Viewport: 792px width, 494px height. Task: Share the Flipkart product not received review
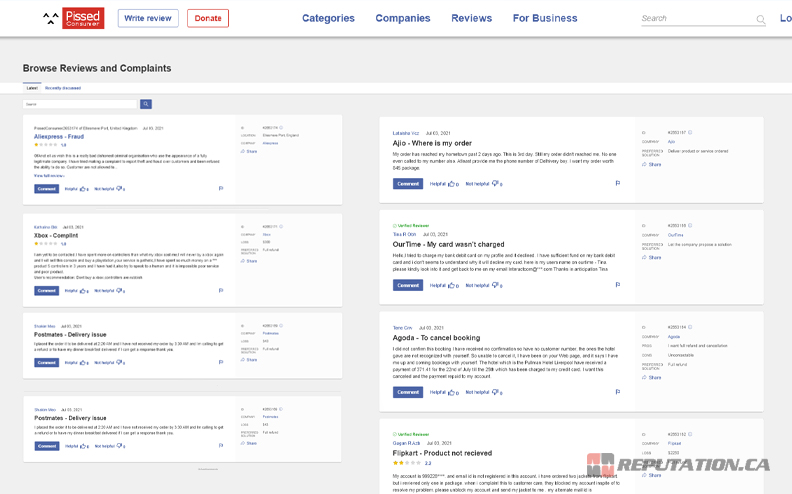tap(652, 475)
